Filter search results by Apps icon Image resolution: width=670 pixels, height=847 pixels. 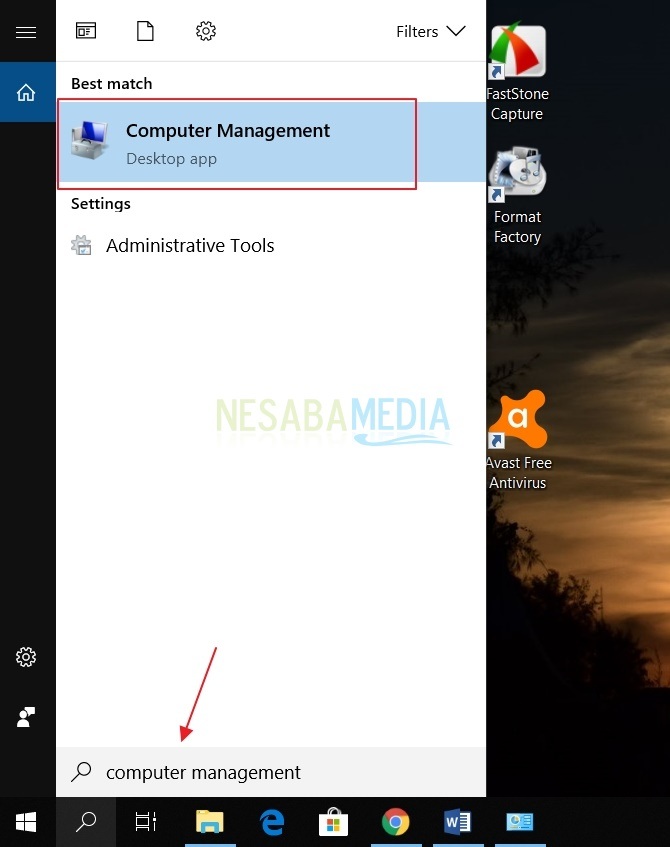pos(86,31)
